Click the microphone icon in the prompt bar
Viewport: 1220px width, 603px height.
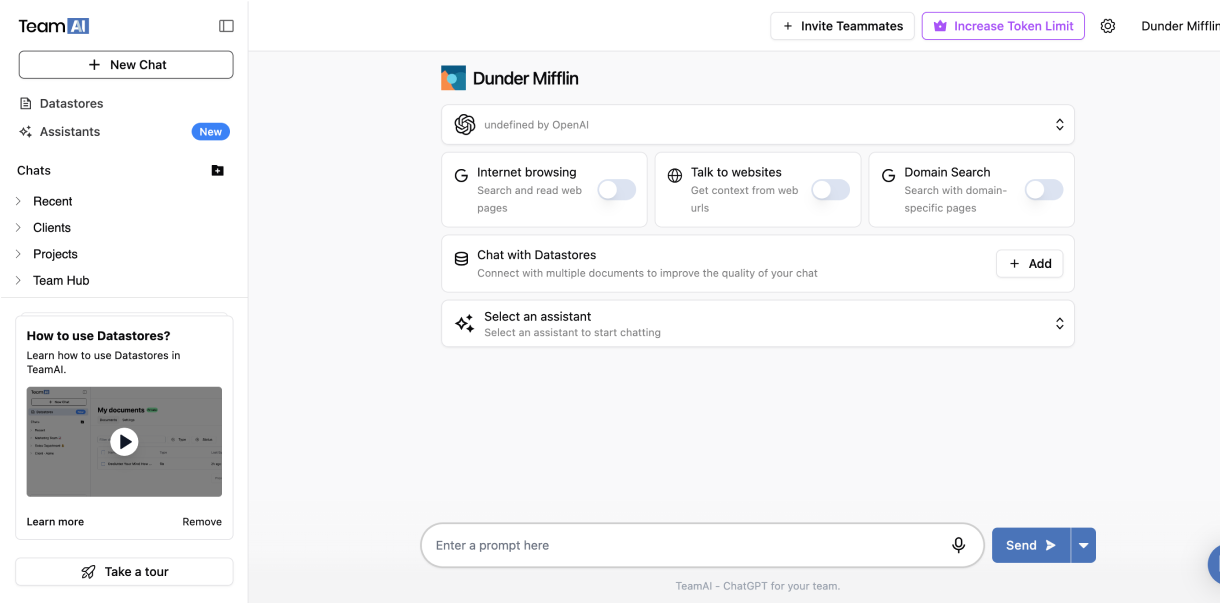point(958,545)
